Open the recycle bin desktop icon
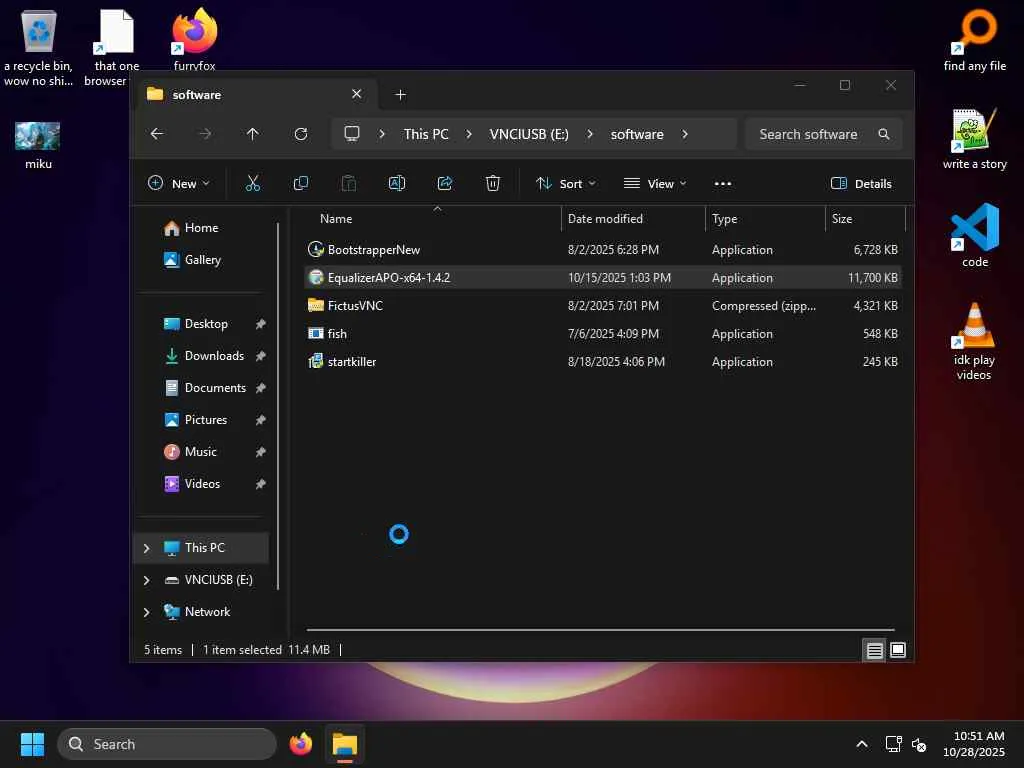Image resolution: width=1024 pixels, height=768 pixels. (x=39, y=48)
